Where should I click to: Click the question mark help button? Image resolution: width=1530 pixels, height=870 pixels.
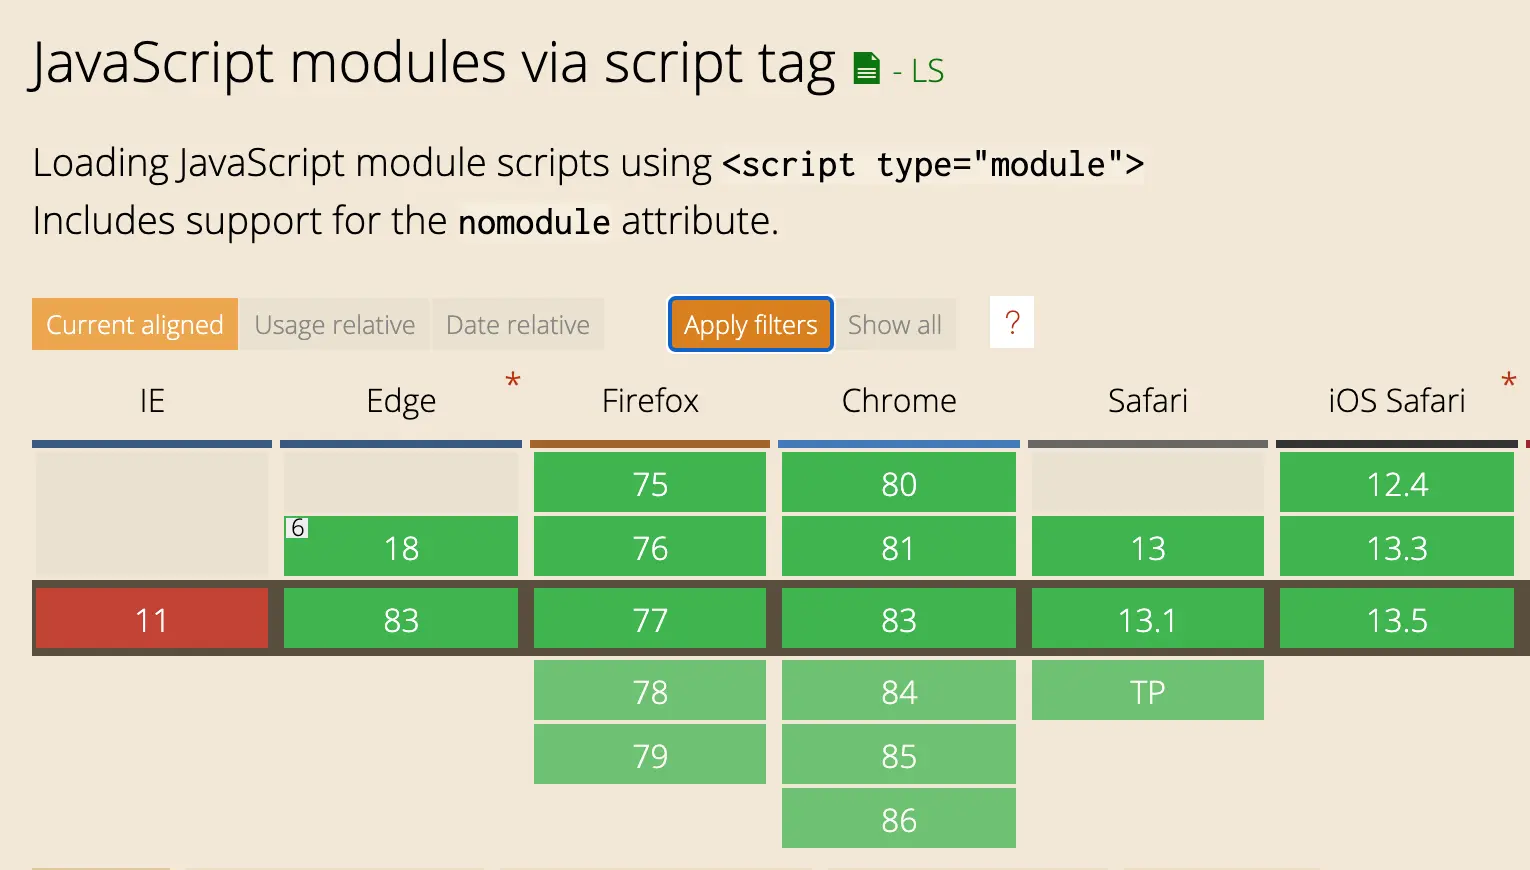coord(1011,323)
